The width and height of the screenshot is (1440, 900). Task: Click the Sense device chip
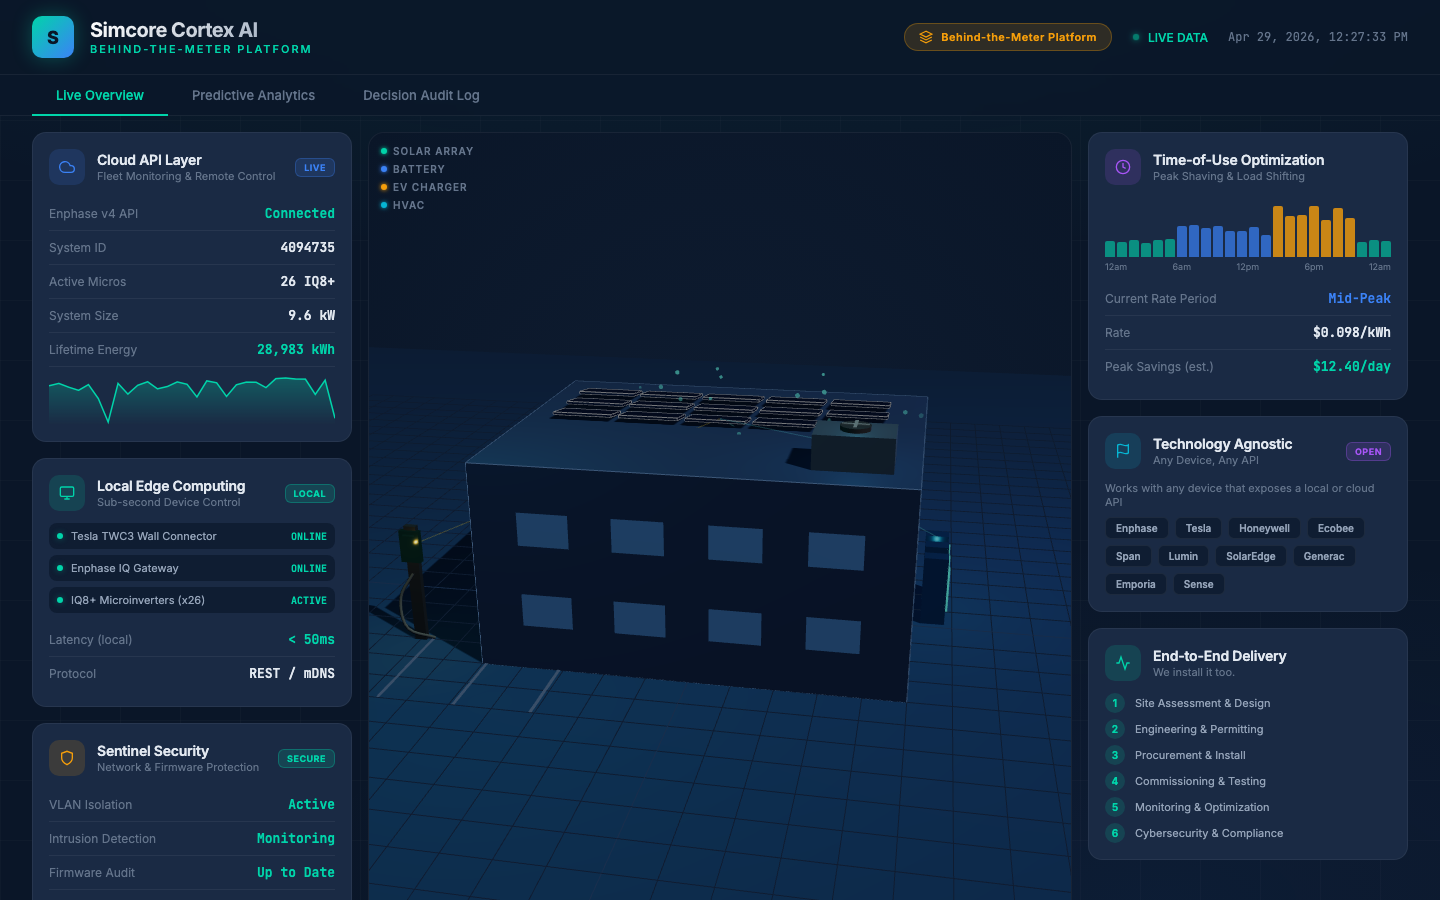point(1198,584)
